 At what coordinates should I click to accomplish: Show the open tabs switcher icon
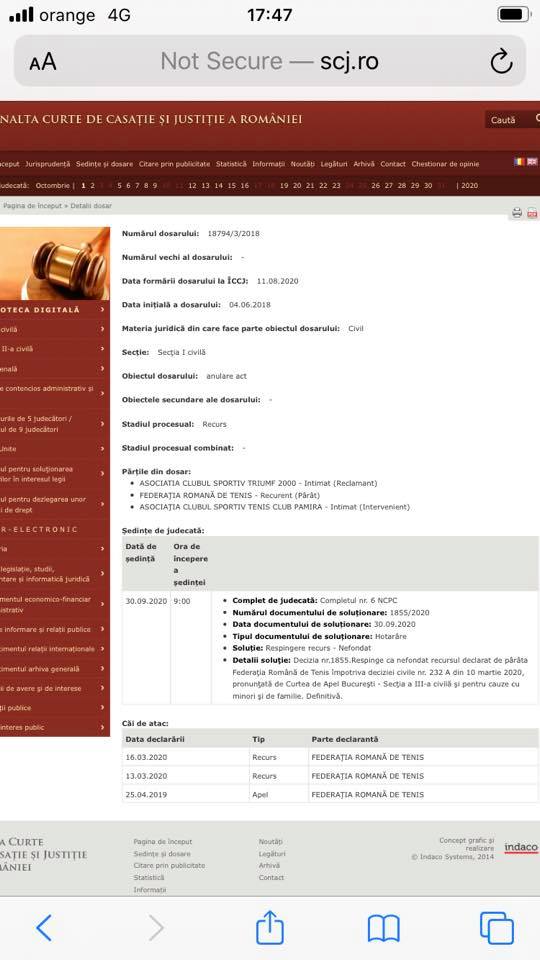point(497,928)
